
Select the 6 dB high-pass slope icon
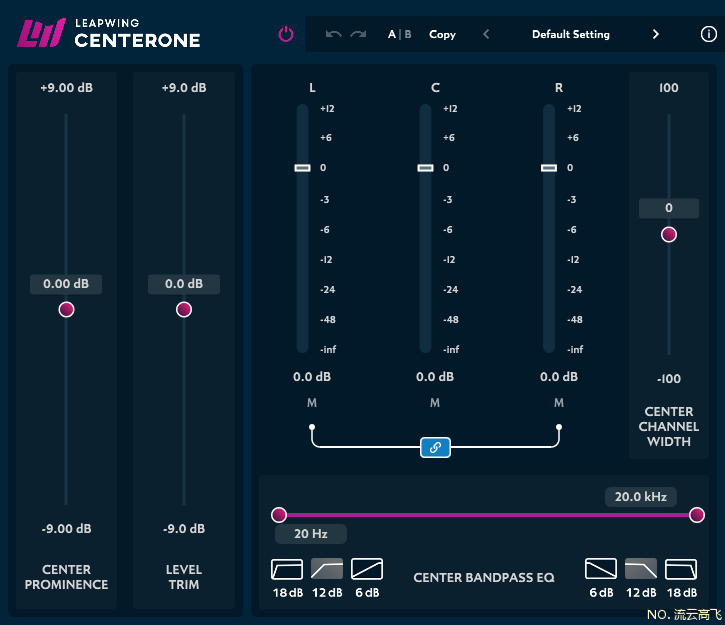pyautogui.click(x=367, y=569)
